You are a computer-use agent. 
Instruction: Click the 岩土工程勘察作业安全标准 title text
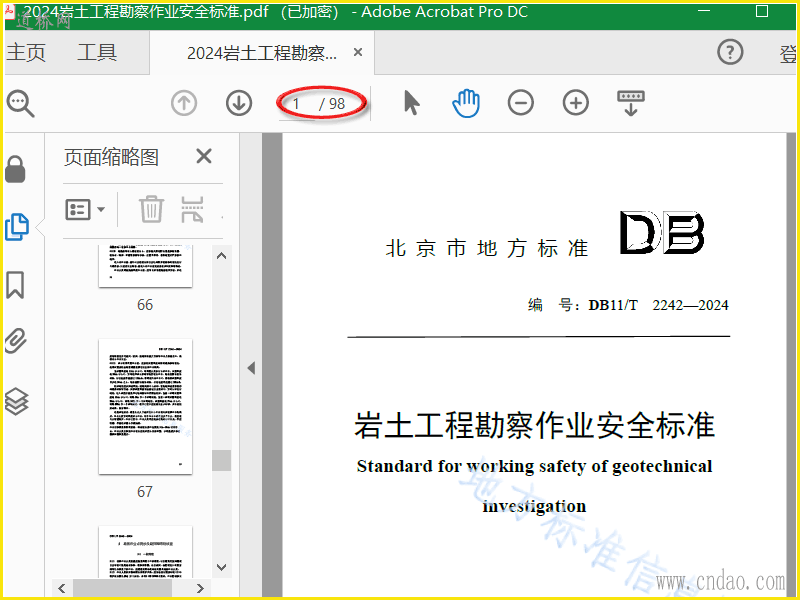click(x=534, y=425)
